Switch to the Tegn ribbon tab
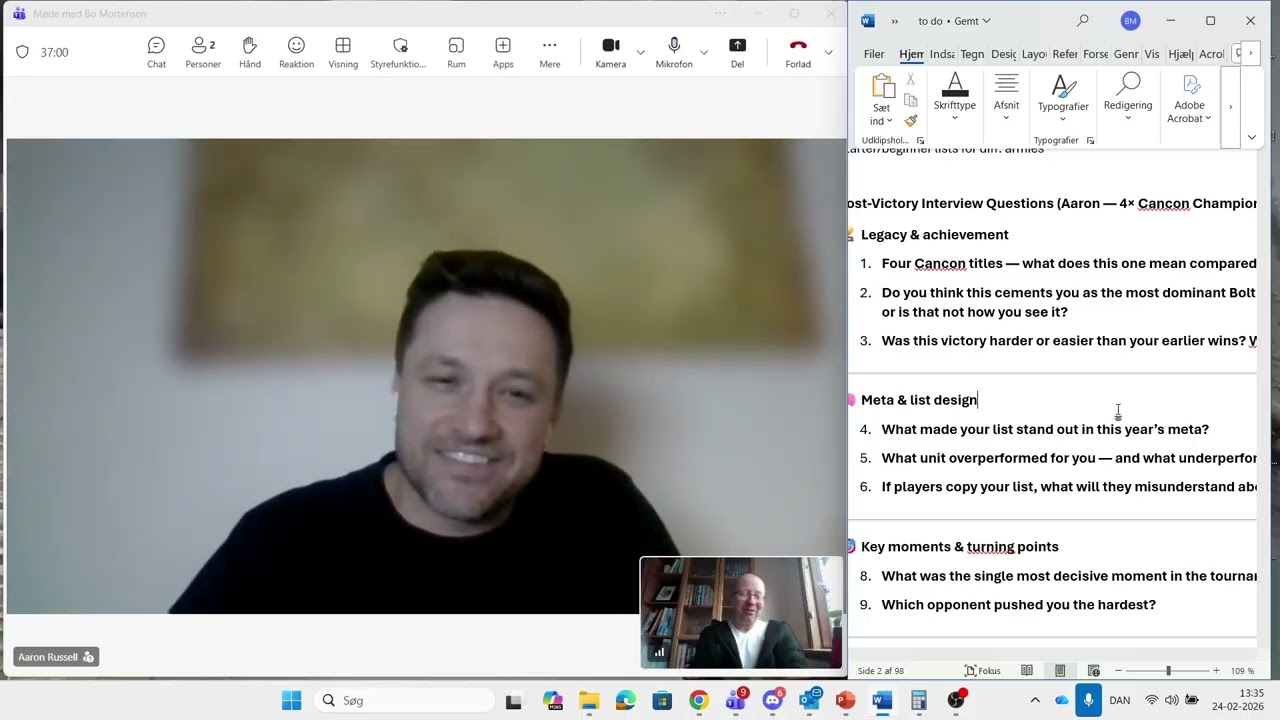 click(972, 54)
